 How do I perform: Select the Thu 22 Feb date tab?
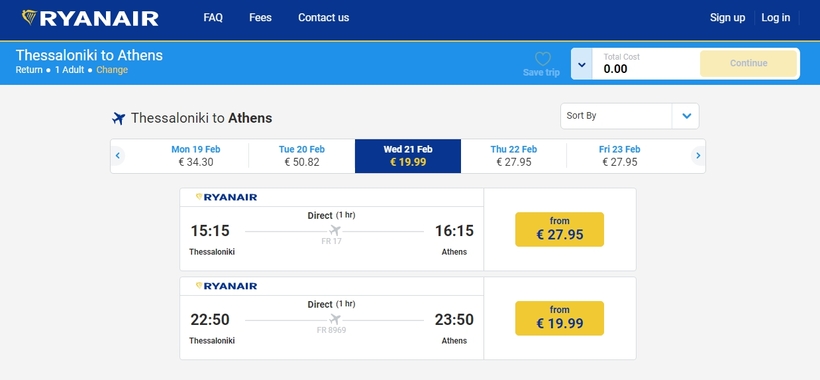[x=514, y=156]
